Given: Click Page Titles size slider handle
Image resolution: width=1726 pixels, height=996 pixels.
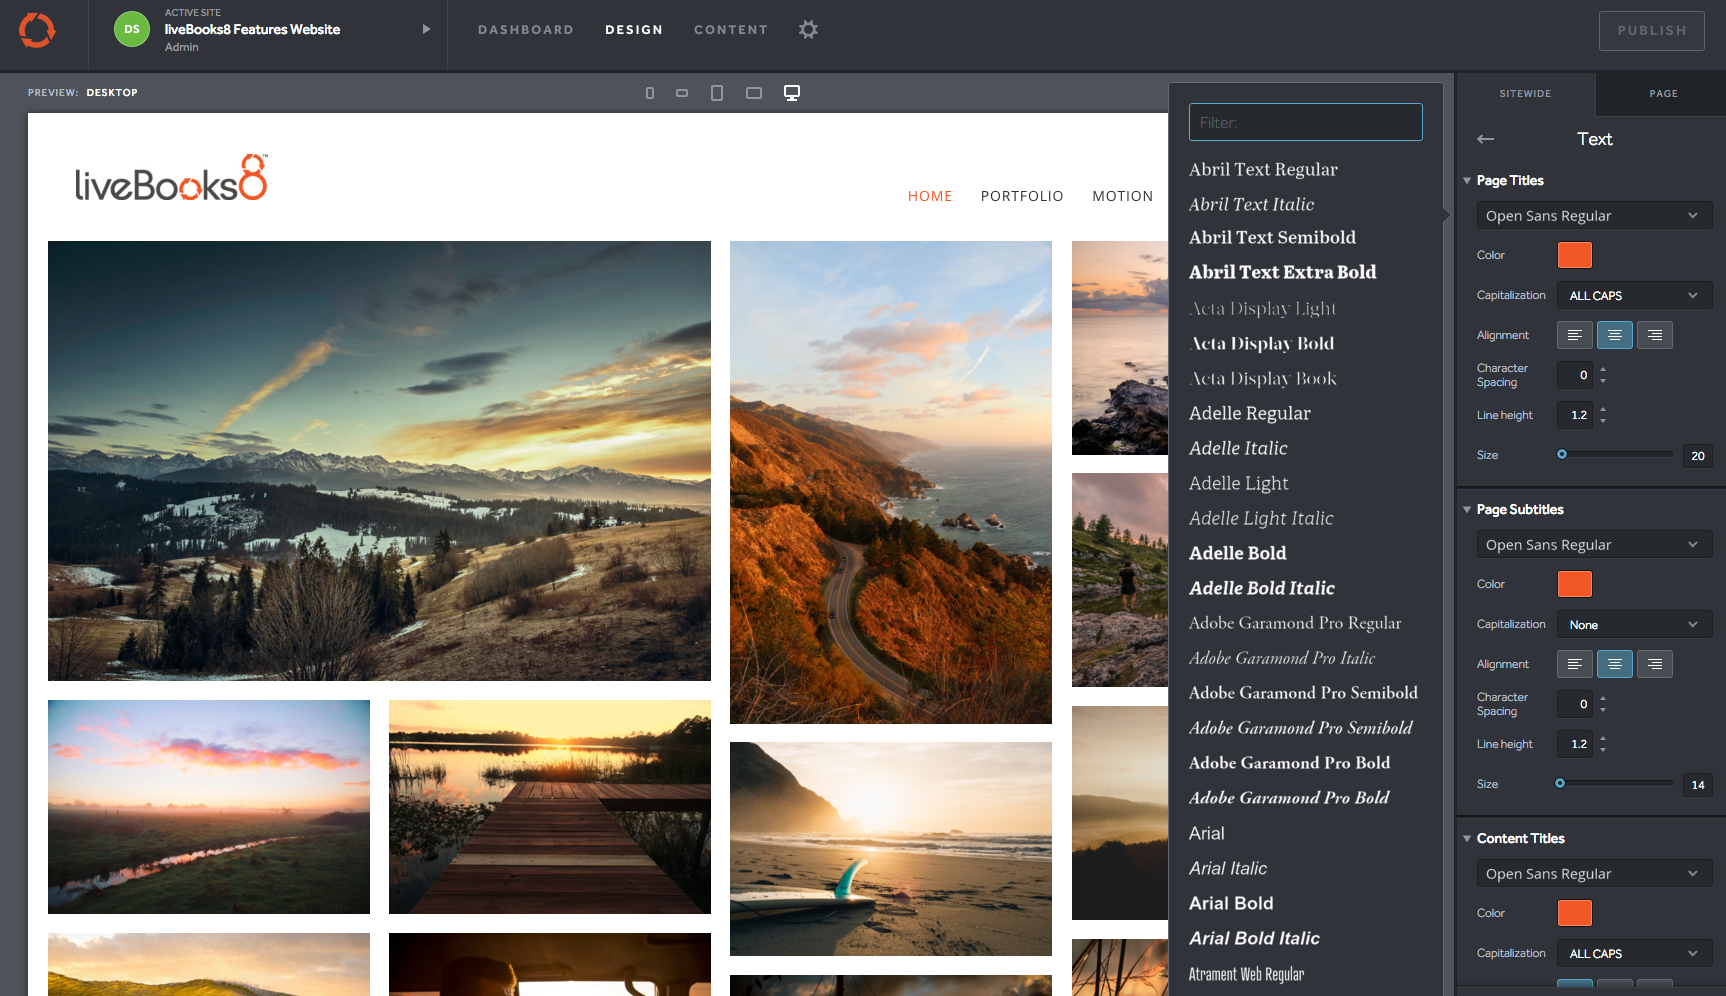Looking at the screenshot, I should click(1562, 454).
